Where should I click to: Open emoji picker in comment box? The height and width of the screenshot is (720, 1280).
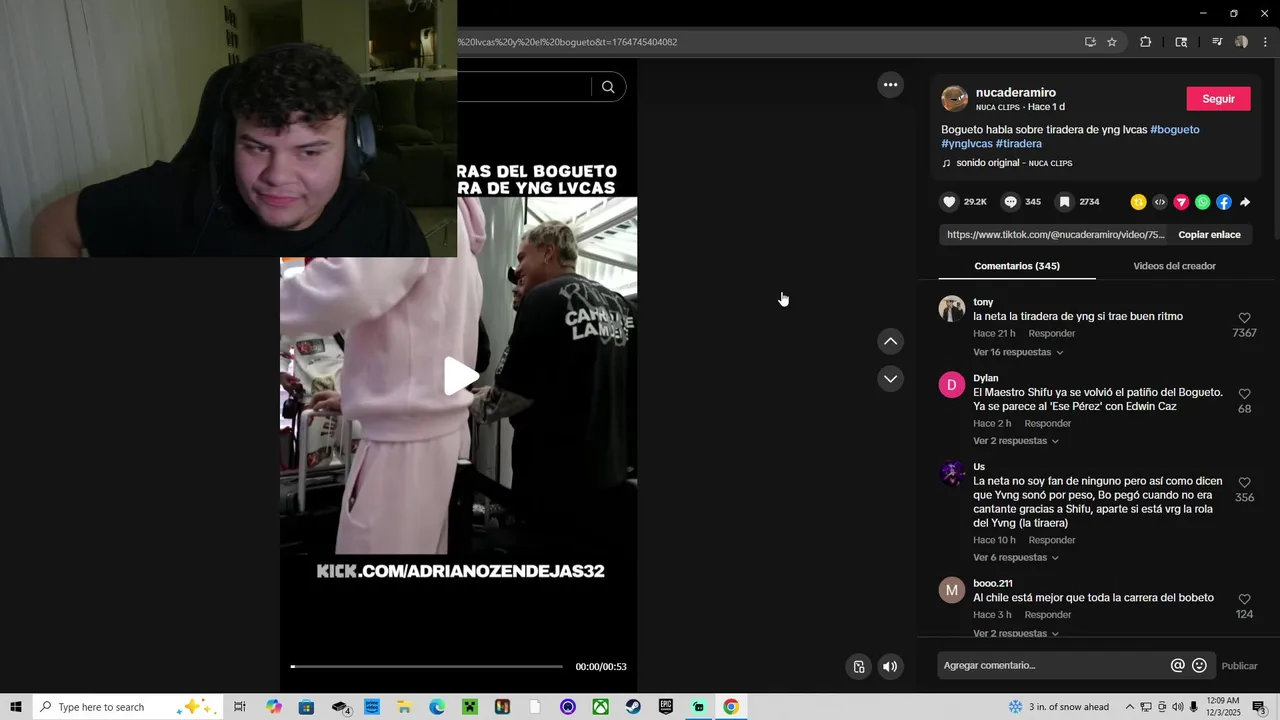1199,666
